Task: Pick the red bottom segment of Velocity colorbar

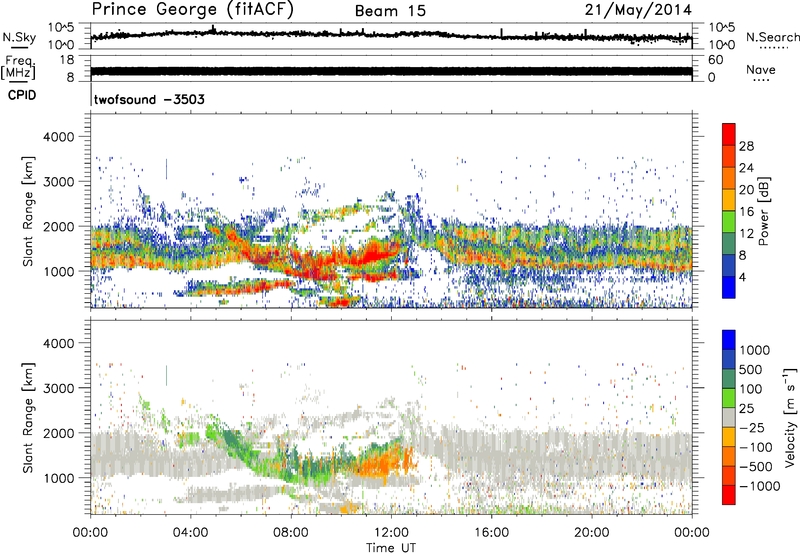Action: click(729, 495)
